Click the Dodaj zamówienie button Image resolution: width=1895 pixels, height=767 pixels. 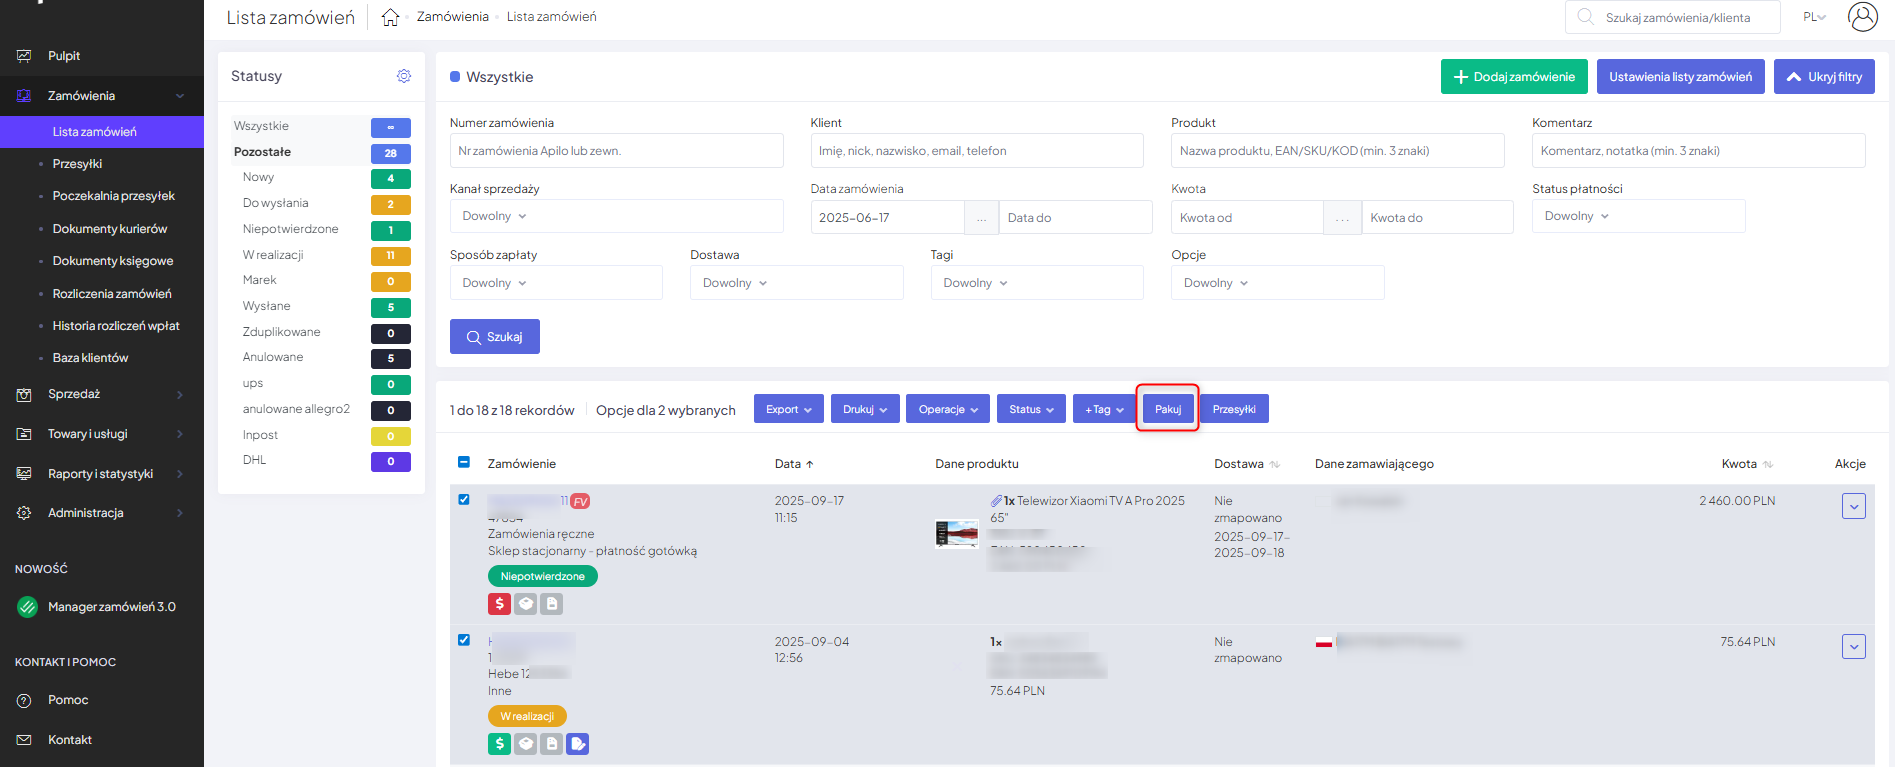point(1513,77)
